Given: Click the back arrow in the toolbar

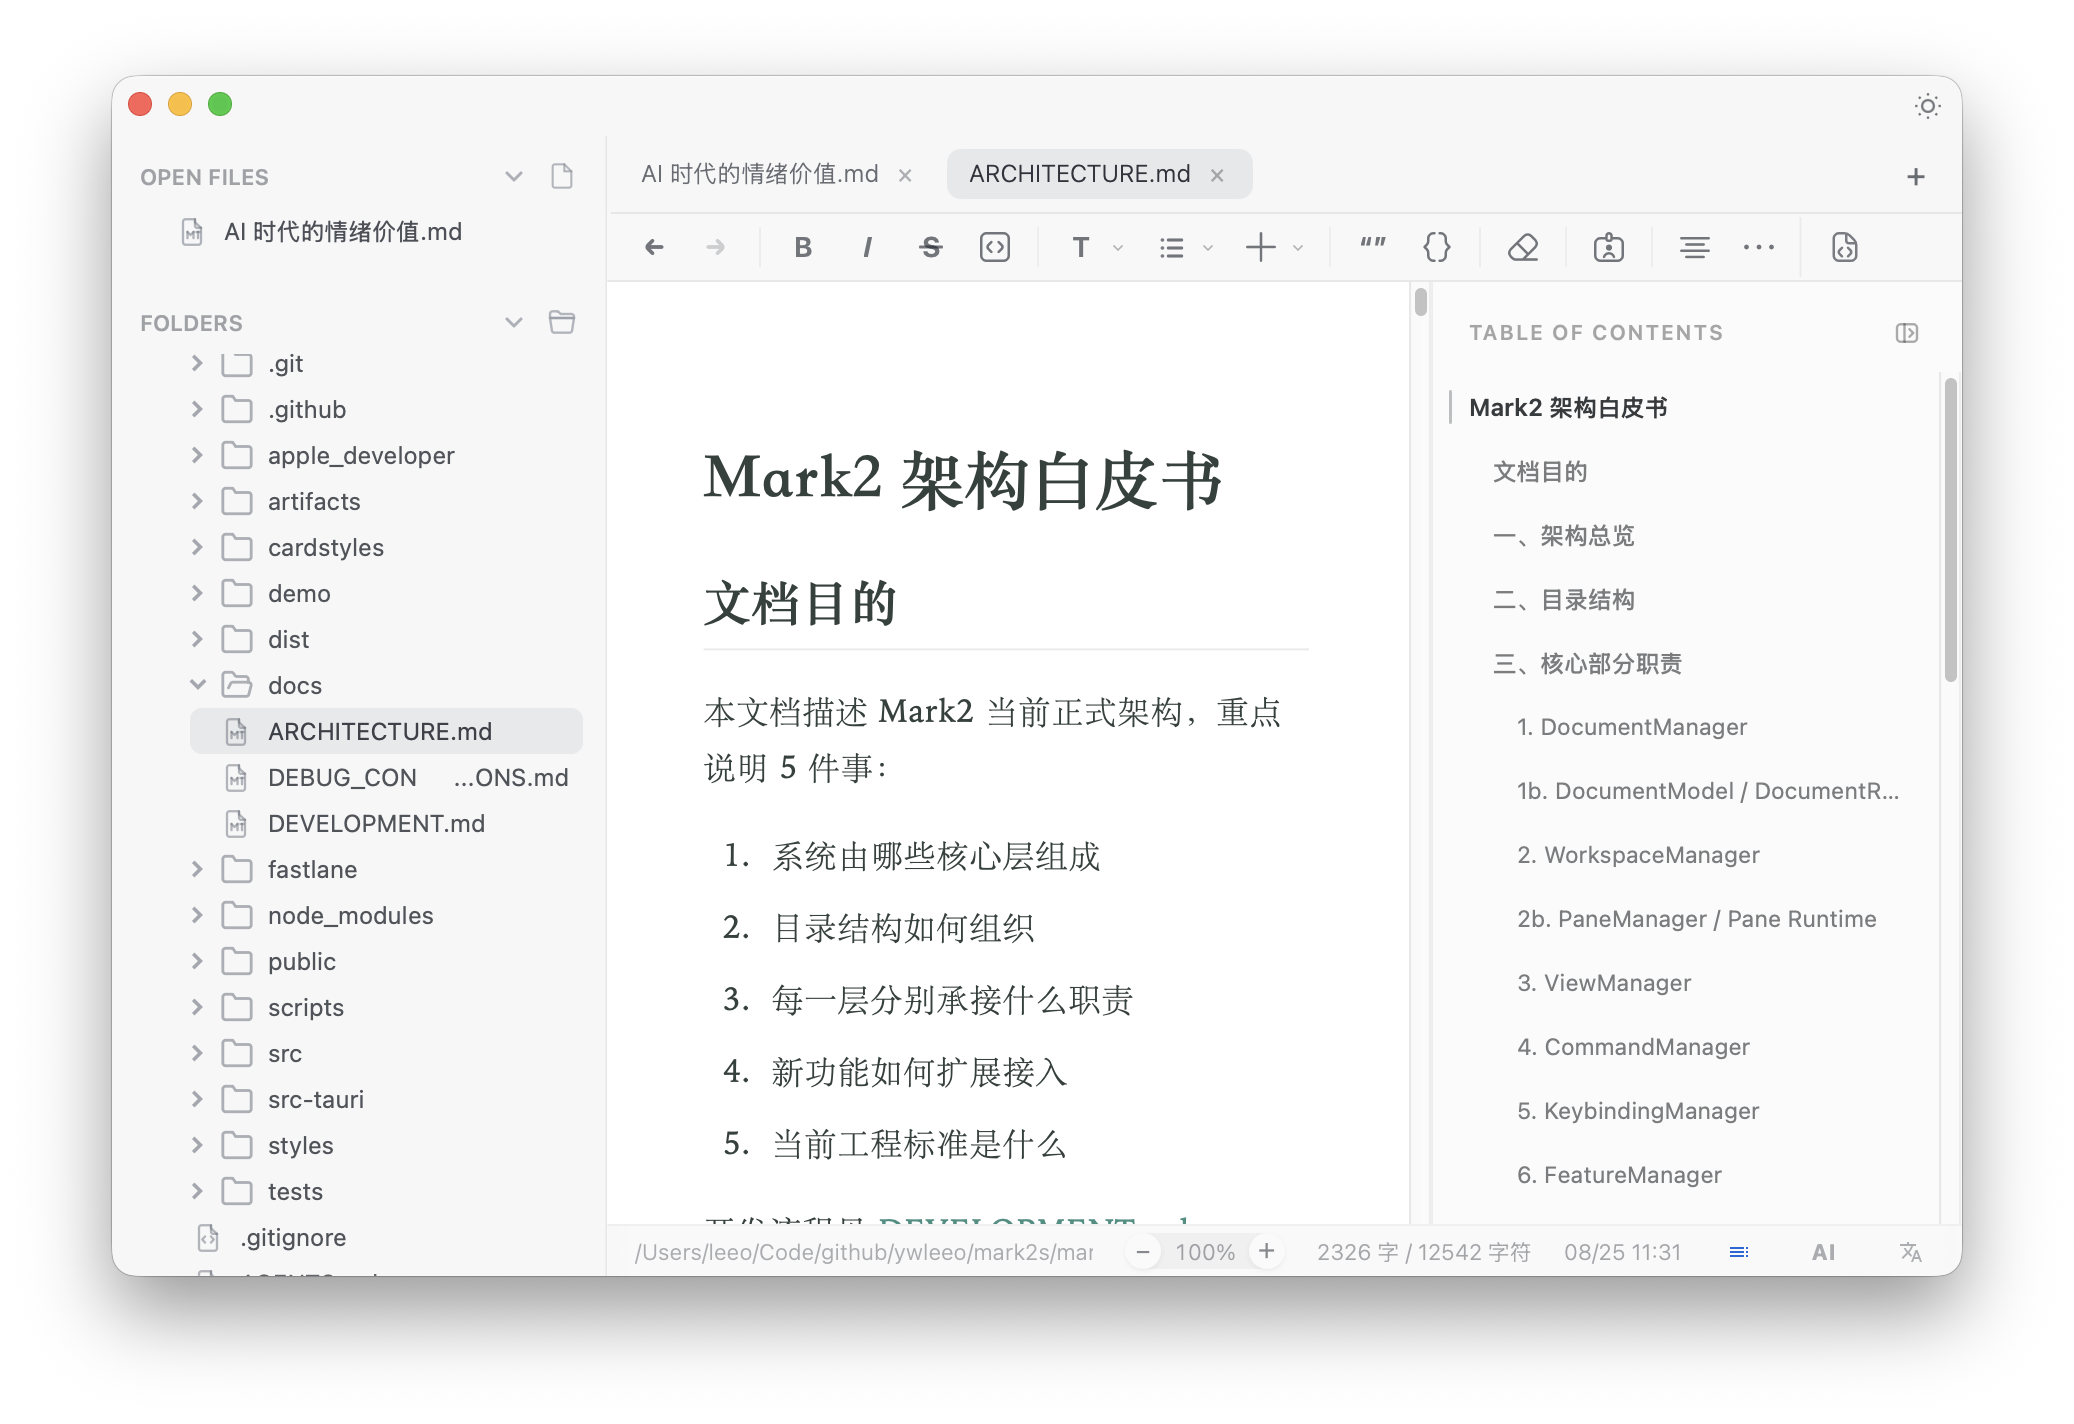Looking at the screenshot, I should 654,247.
